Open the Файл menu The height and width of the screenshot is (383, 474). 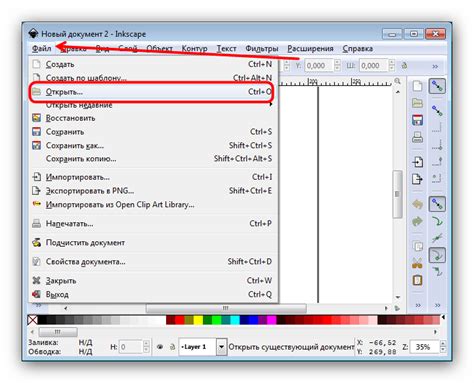(x=41, y=49)
